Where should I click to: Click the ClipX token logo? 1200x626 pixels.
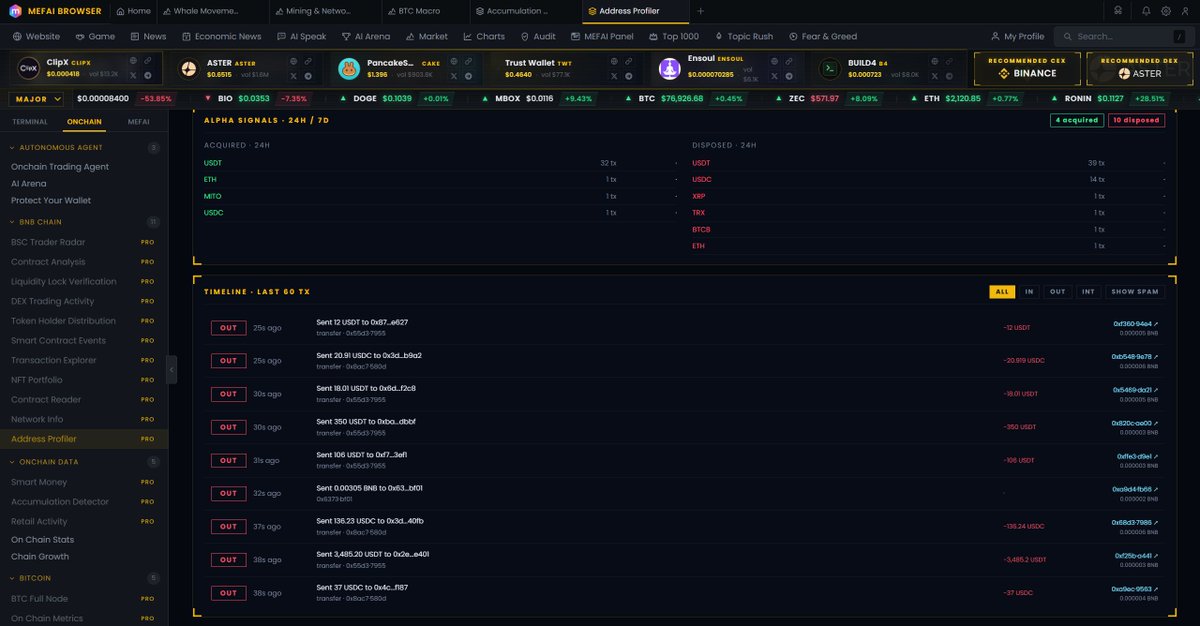[30, 68]
